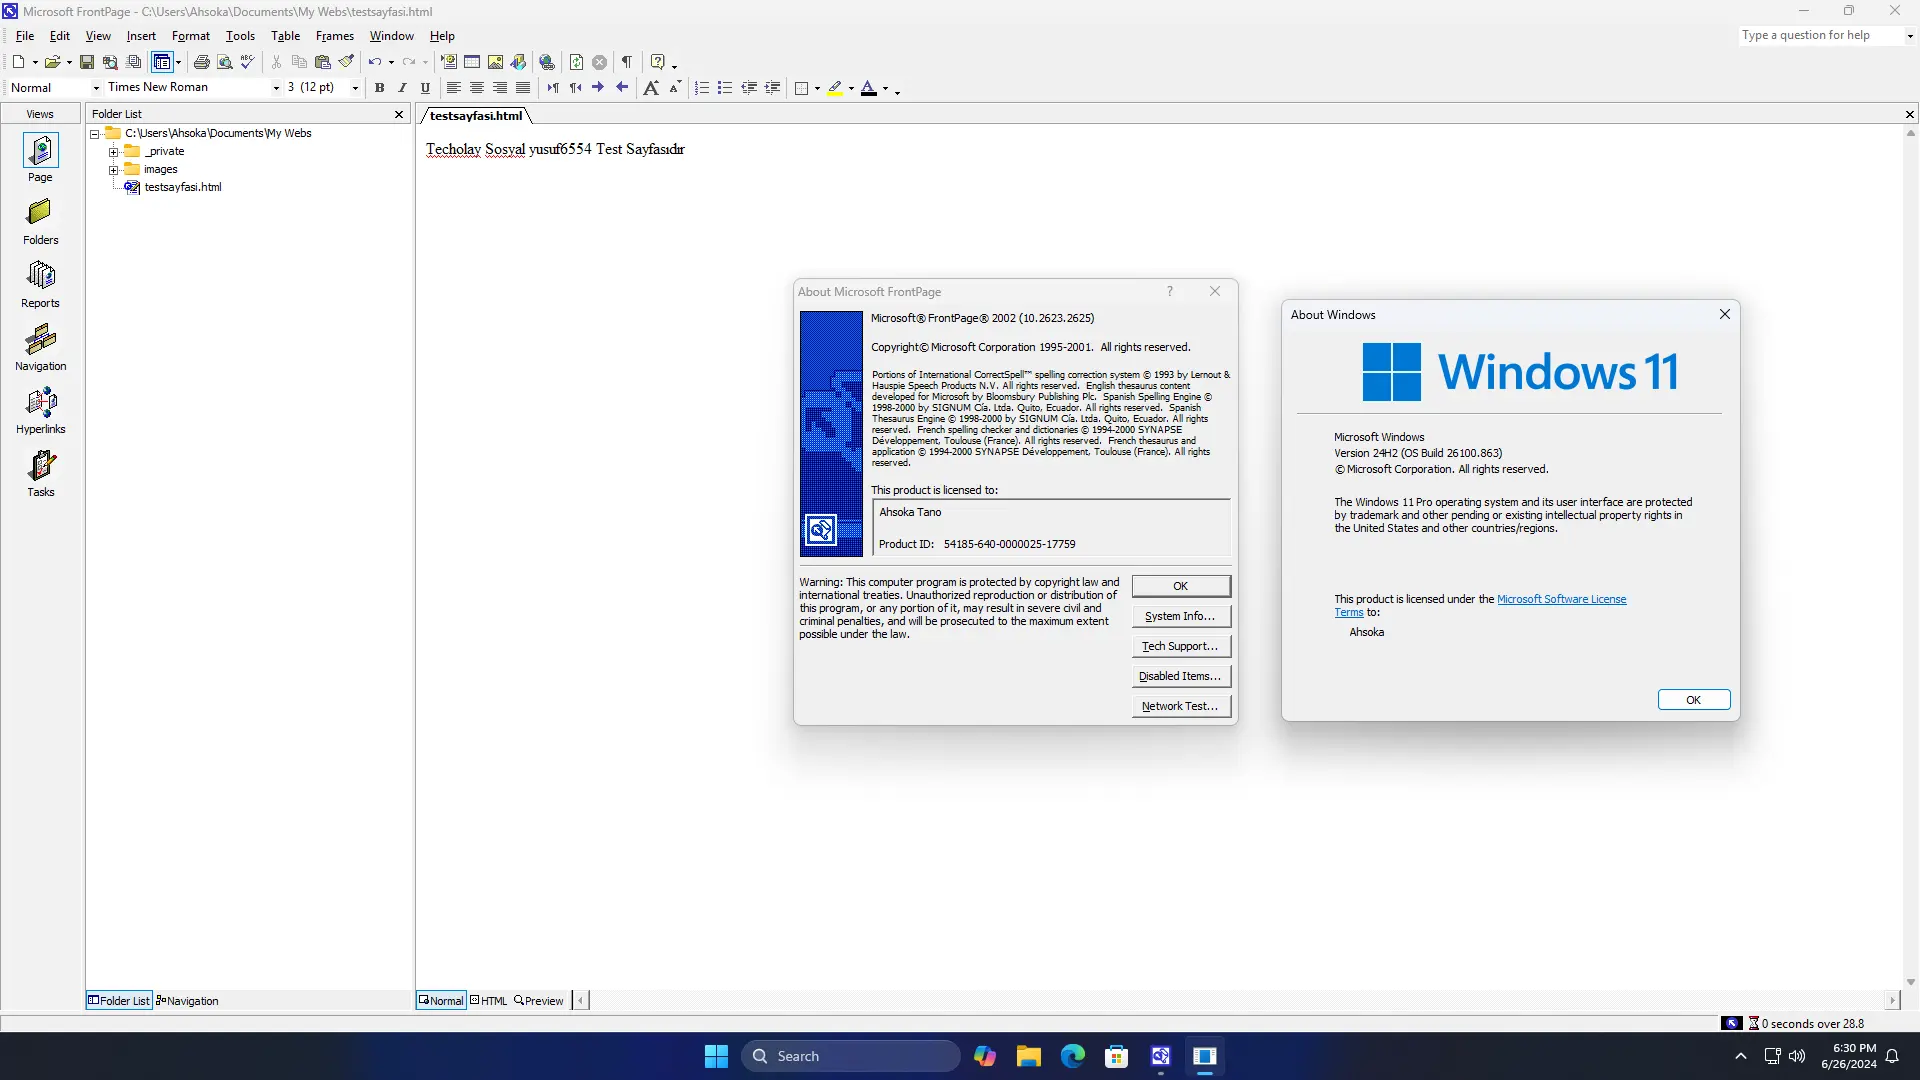Apply the black Font Color button
The width and height of the screenshot is (1920, 1080).
coord(868,88)
